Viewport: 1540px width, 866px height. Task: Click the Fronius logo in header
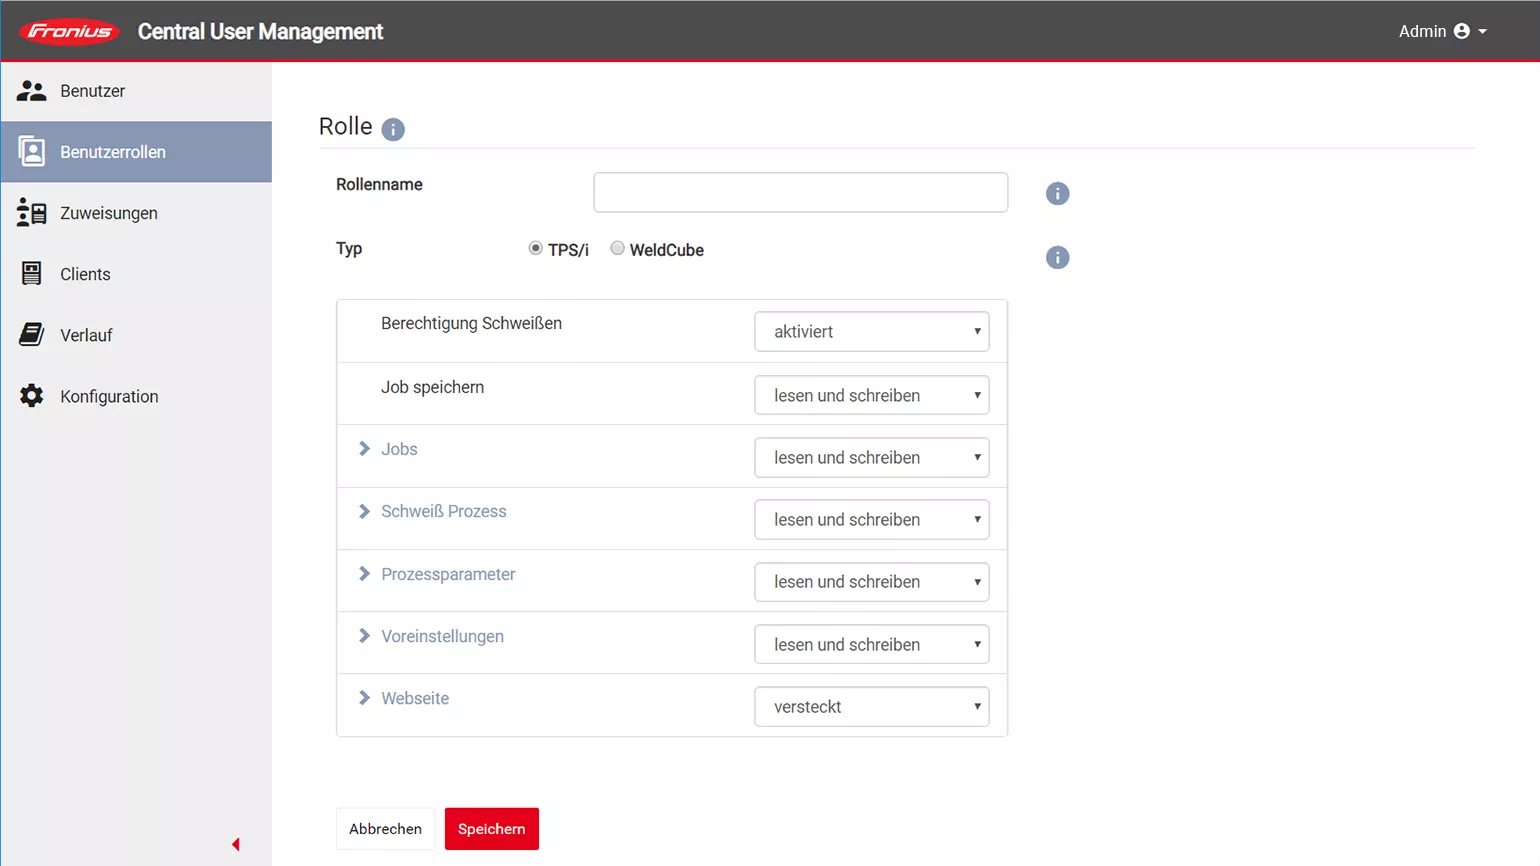point(69,32)
